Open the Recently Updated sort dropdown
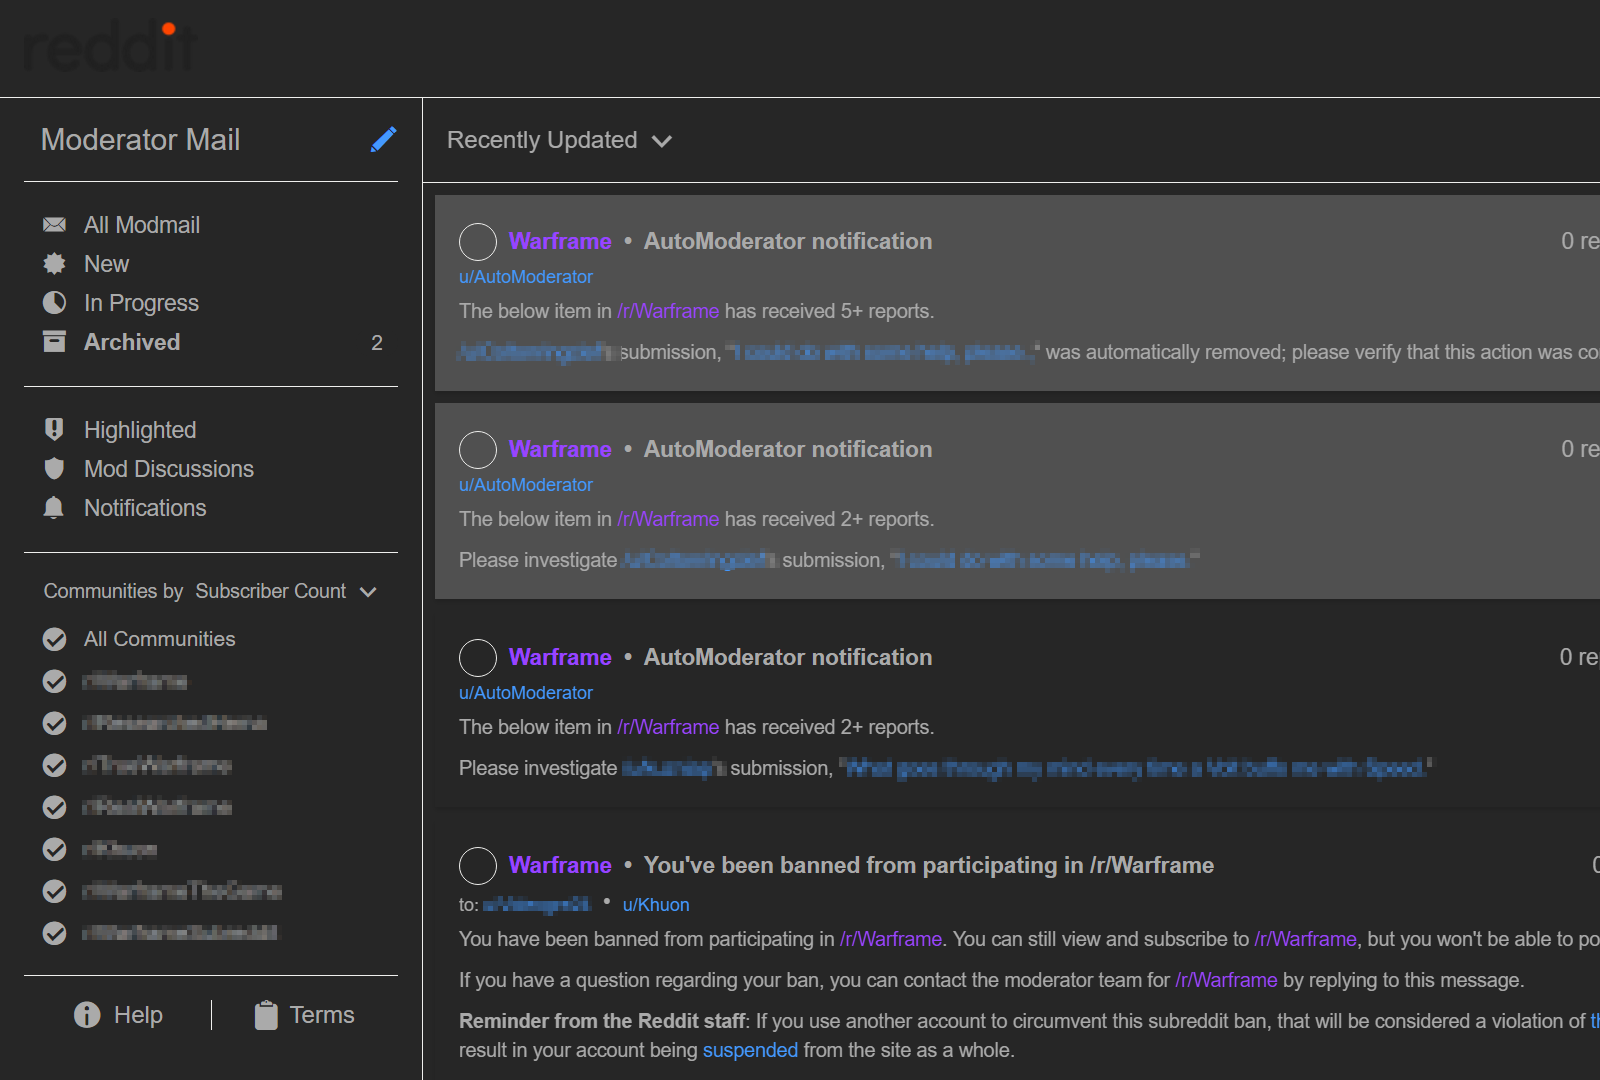Image resolution: width=1600 pixels, height=1080 pixels. (559, 140)
